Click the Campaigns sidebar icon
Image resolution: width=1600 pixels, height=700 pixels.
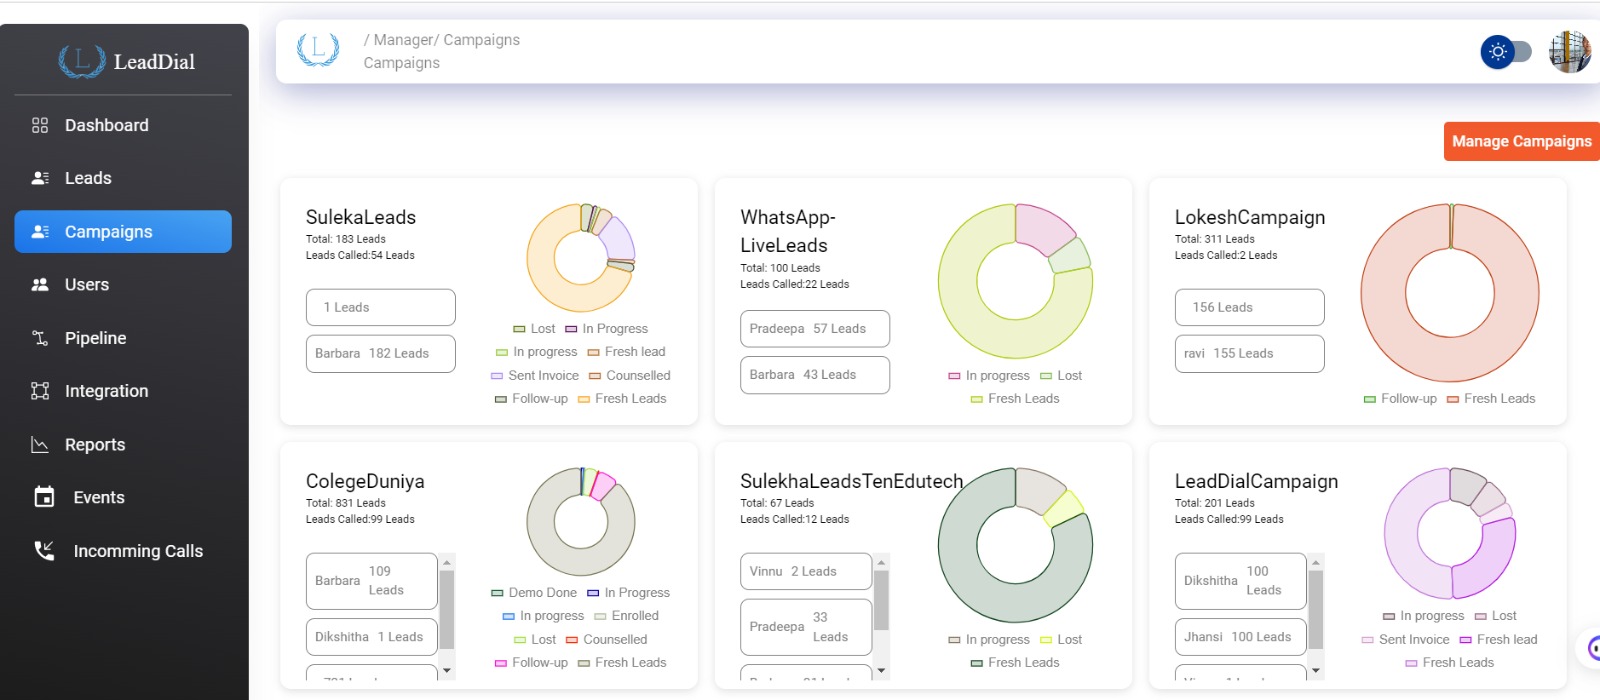tap(40, 231)
